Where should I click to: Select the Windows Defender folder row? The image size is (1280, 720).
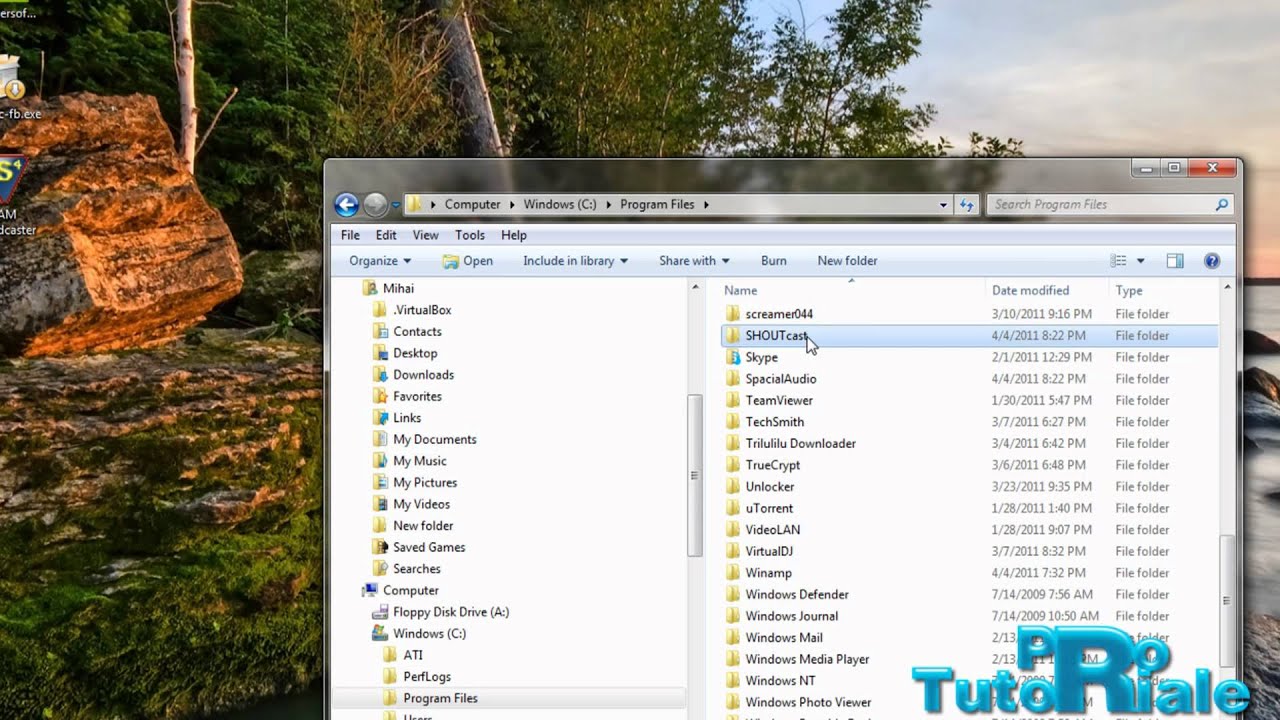[x=969, y=595]
